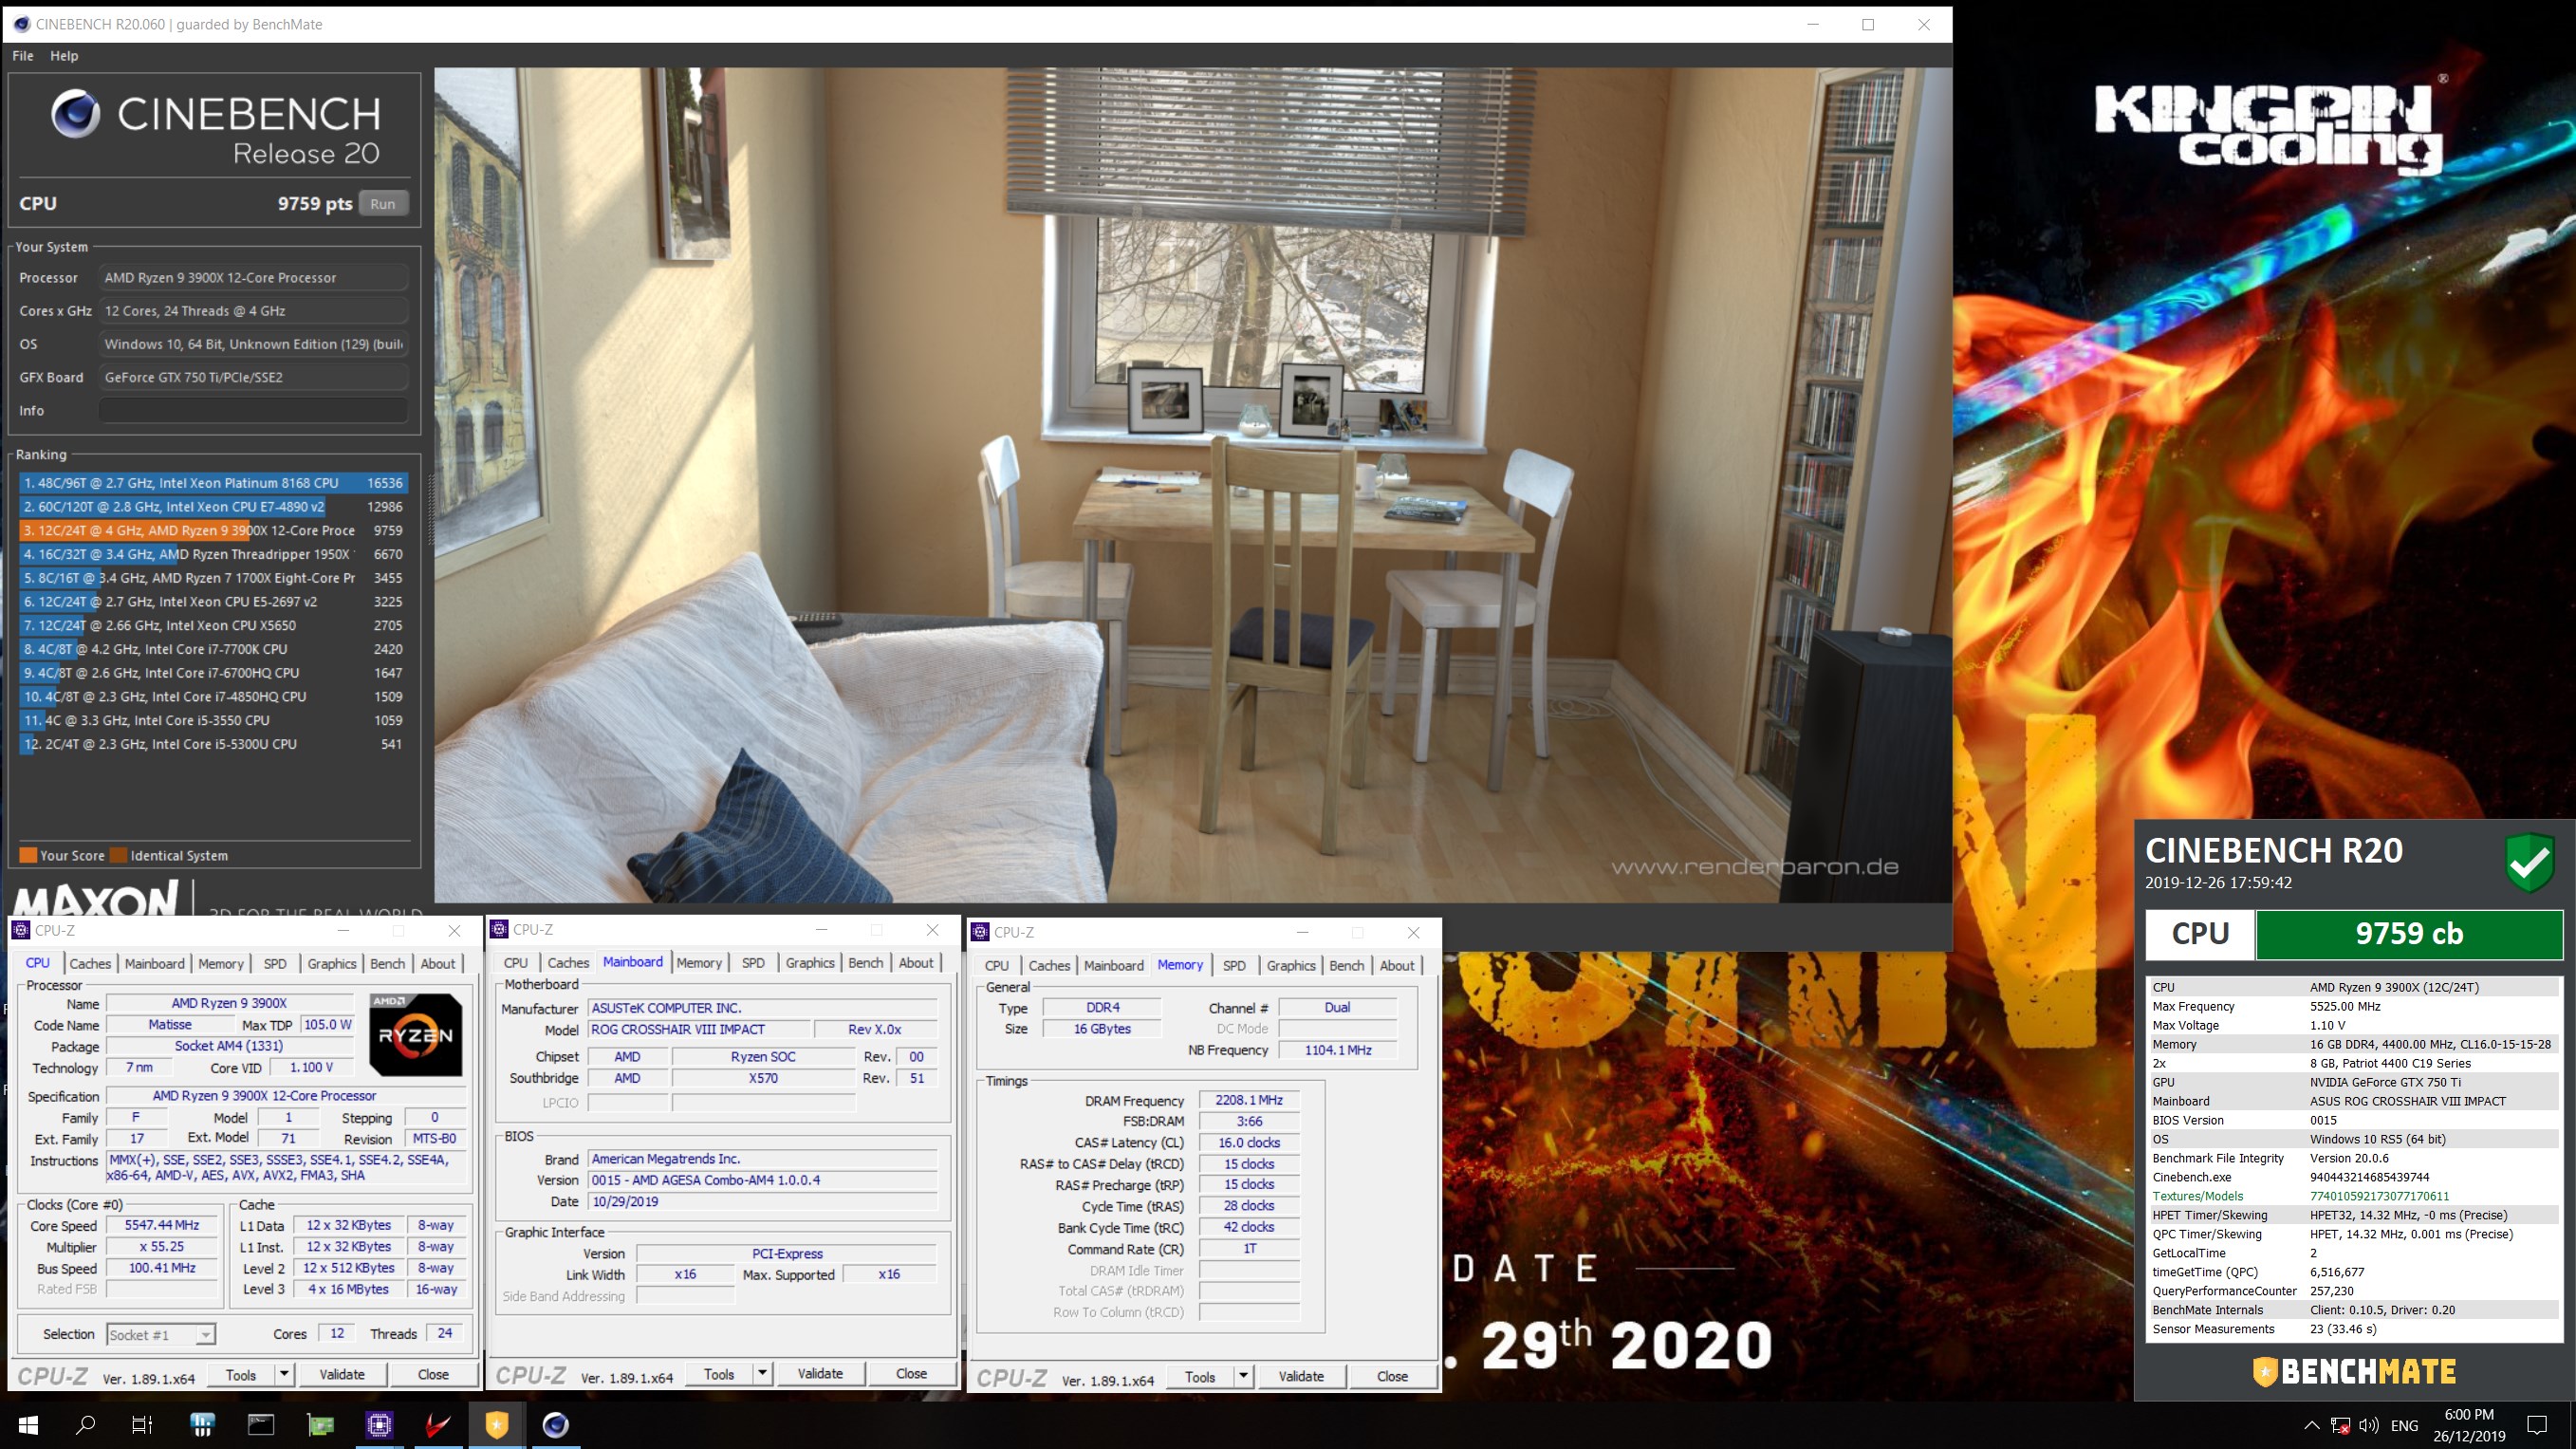Open the red bird taskbar icon
This screenshot has height=1449, width=2576.
(x=437, y=1424)
